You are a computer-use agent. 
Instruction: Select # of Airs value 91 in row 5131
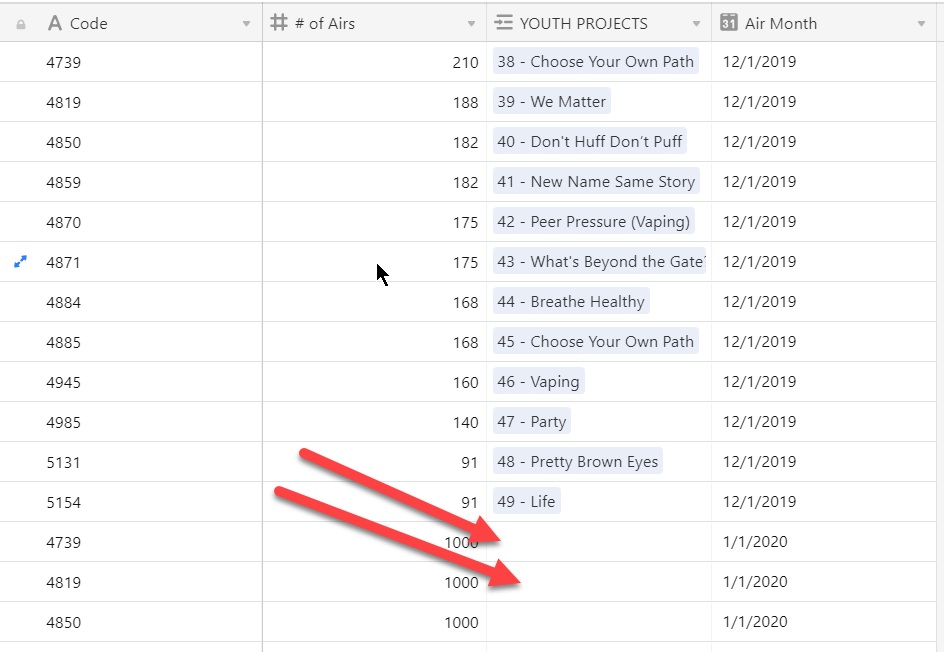click(374, 462)
